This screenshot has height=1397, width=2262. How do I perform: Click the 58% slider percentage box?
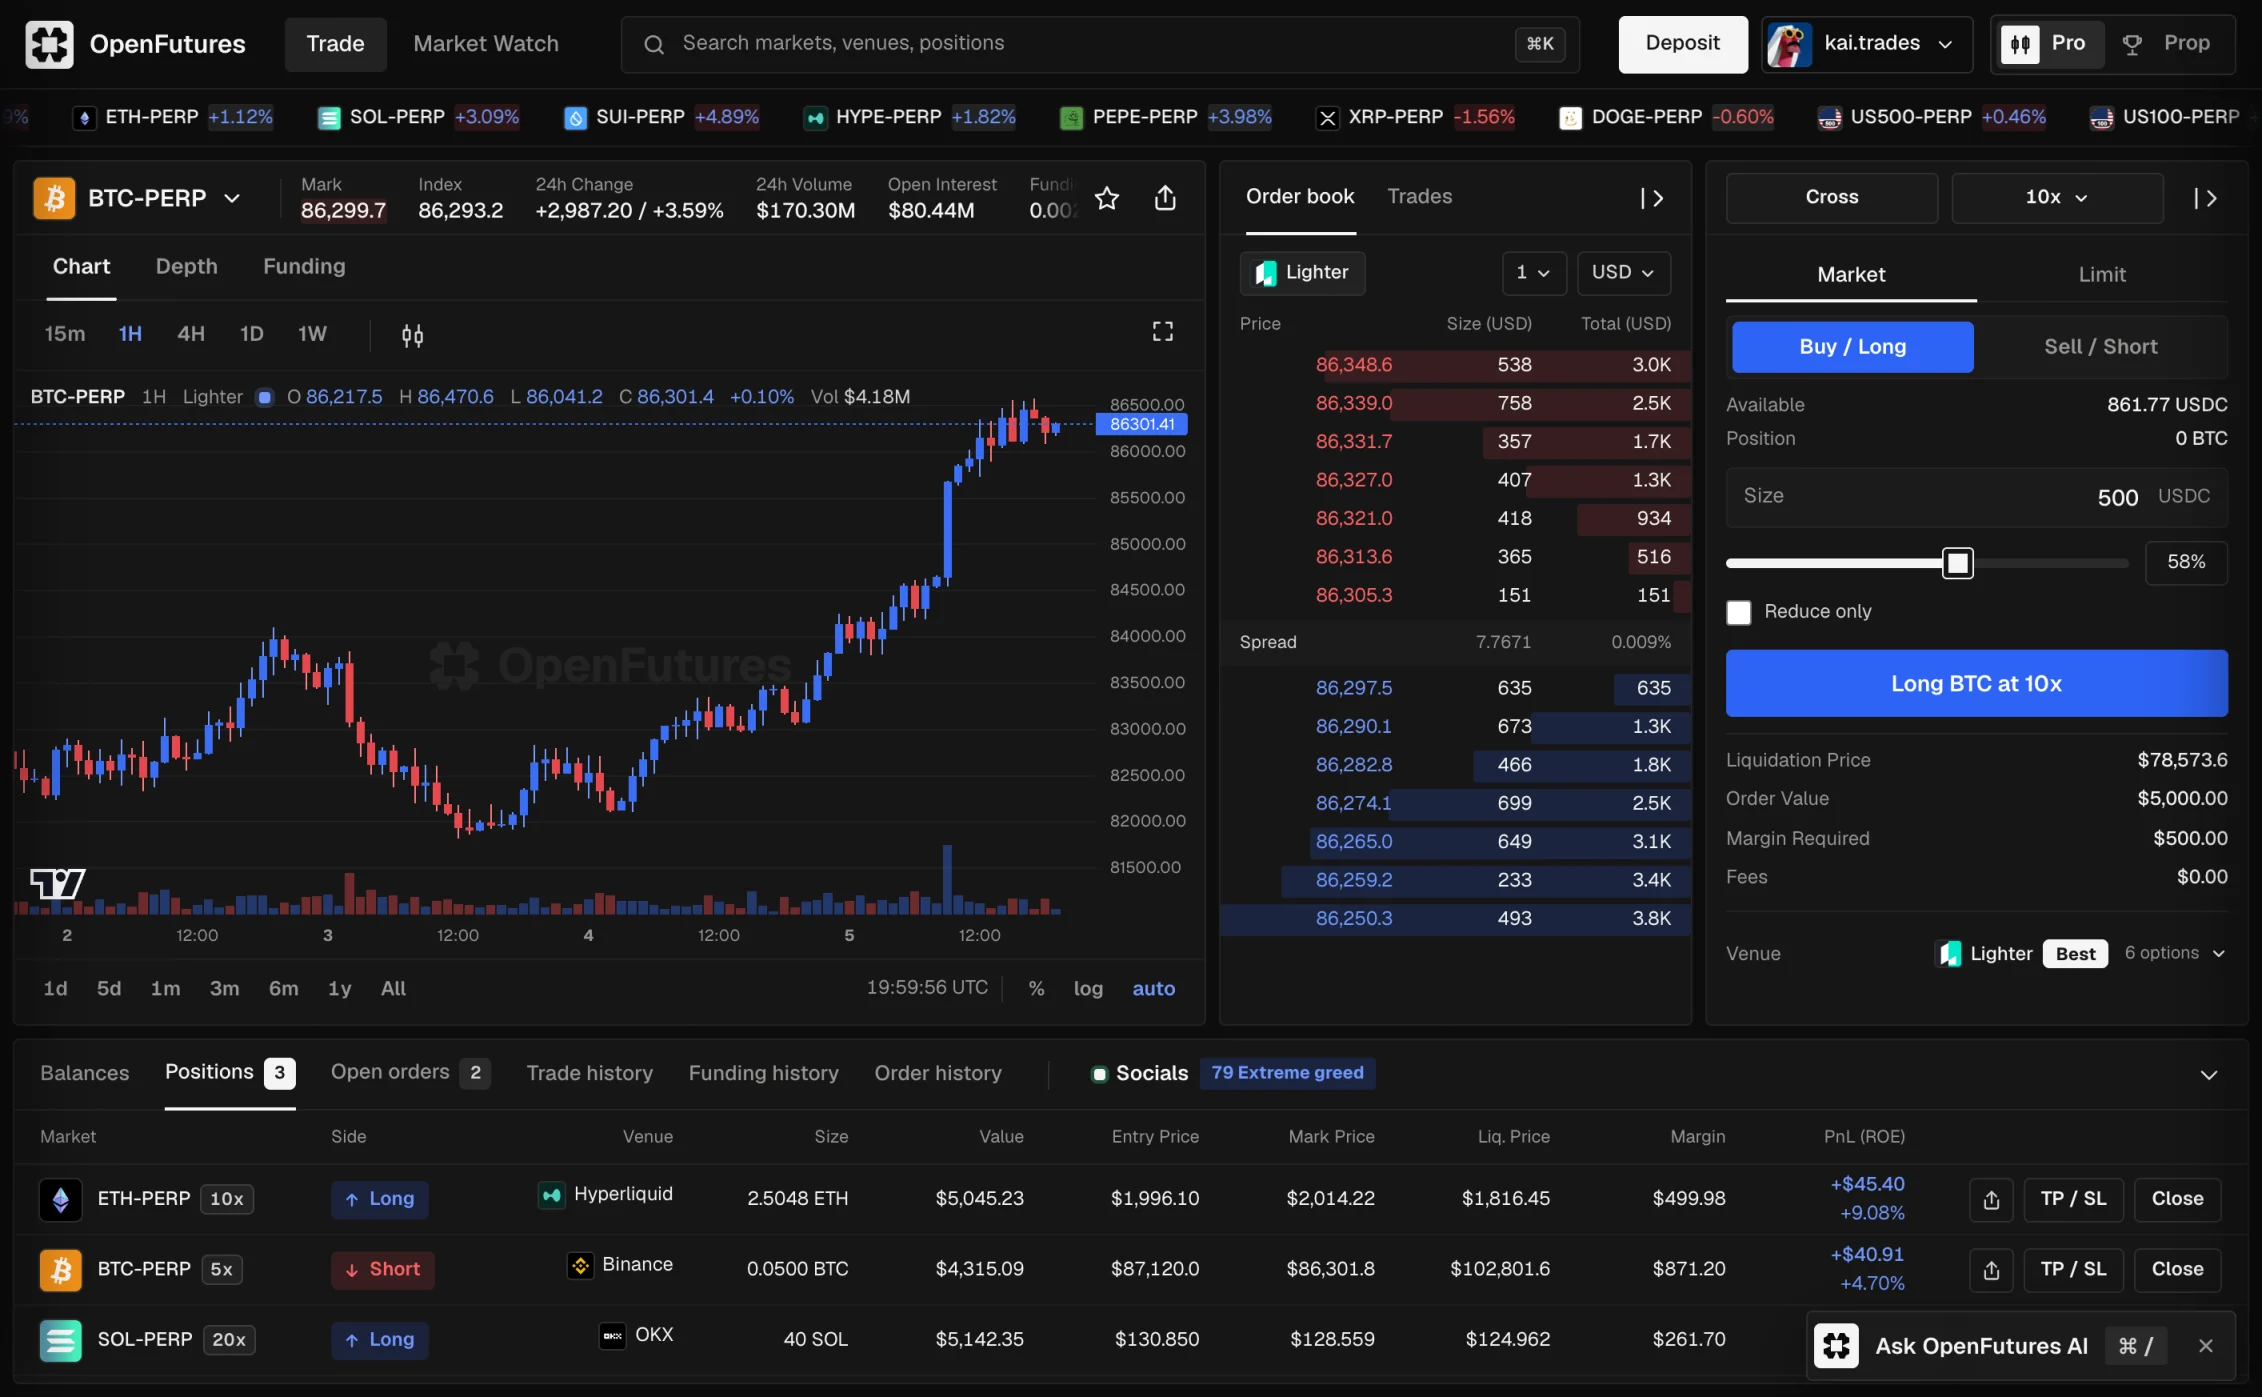point(2186,563)
